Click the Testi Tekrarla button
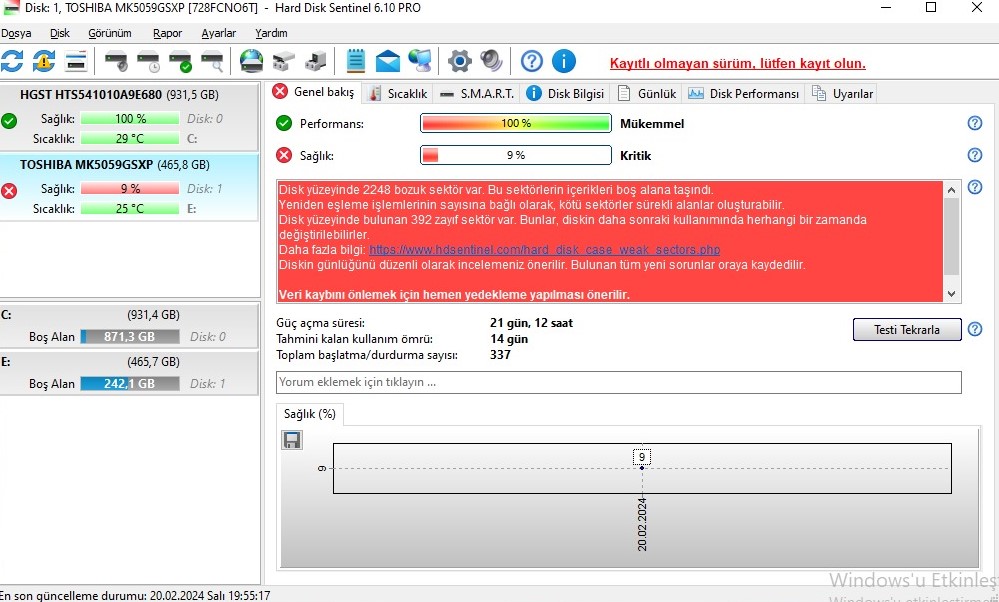Screen dimensions: 999x602 [x=907, y=329]
